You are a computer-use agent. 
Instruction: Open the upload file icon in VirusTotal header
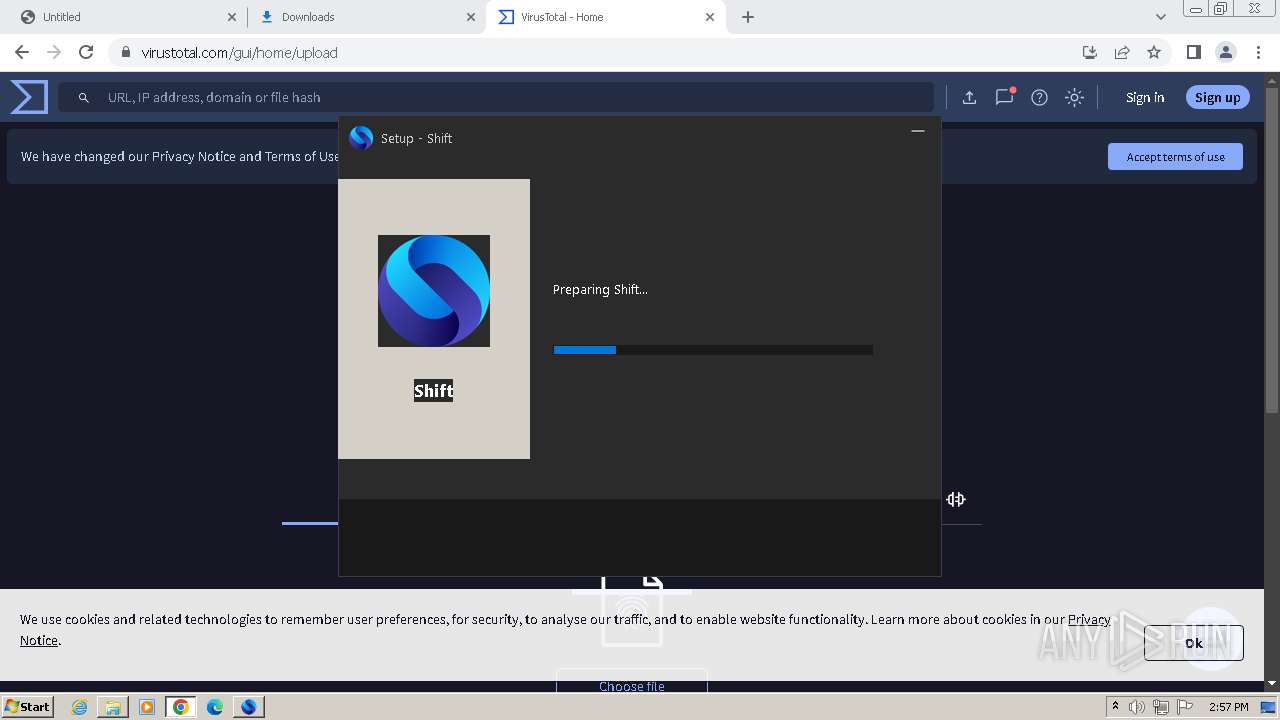tap(969, 97)
